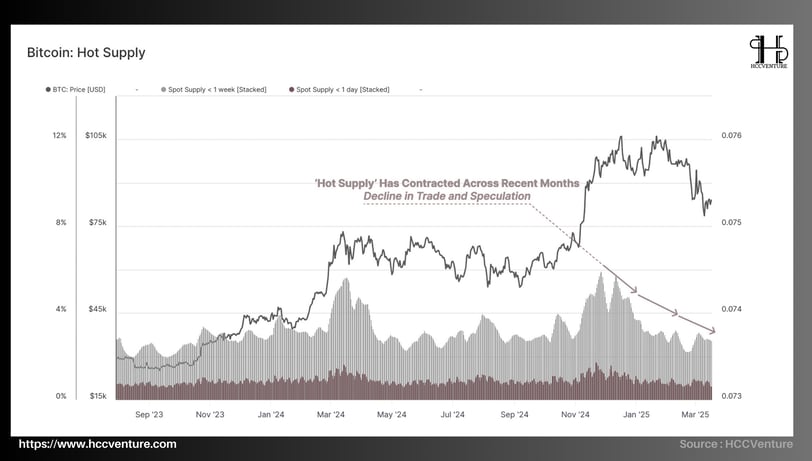The height and width of the screenshot is (461, 812).
Task: Click the Nov '24 x-axis label
Action: coord(575,414)
